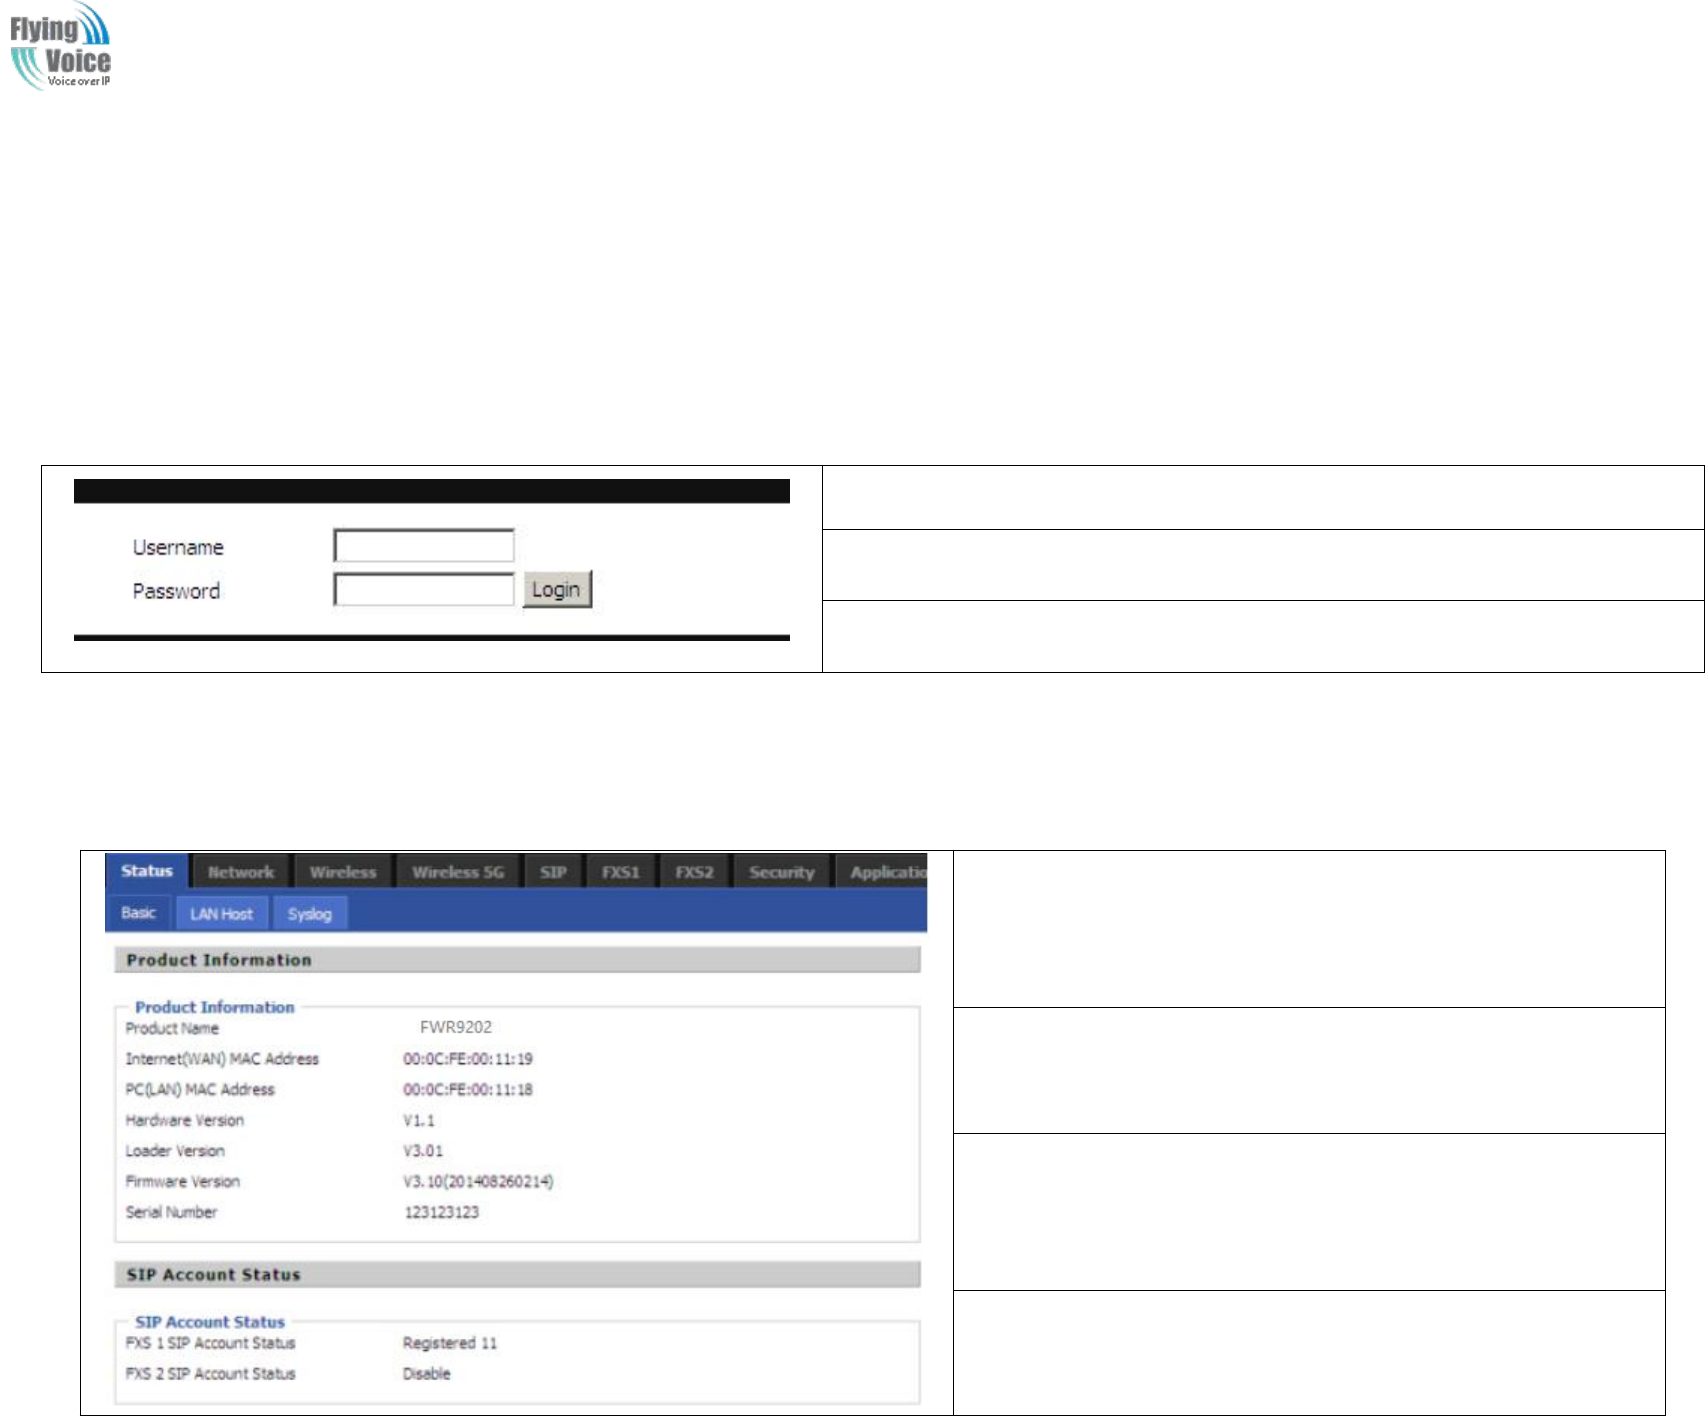1705x1416 pixels.
Task: Click the PC(LAN) MAC Address label
Action: click(x=200, y=1090)
